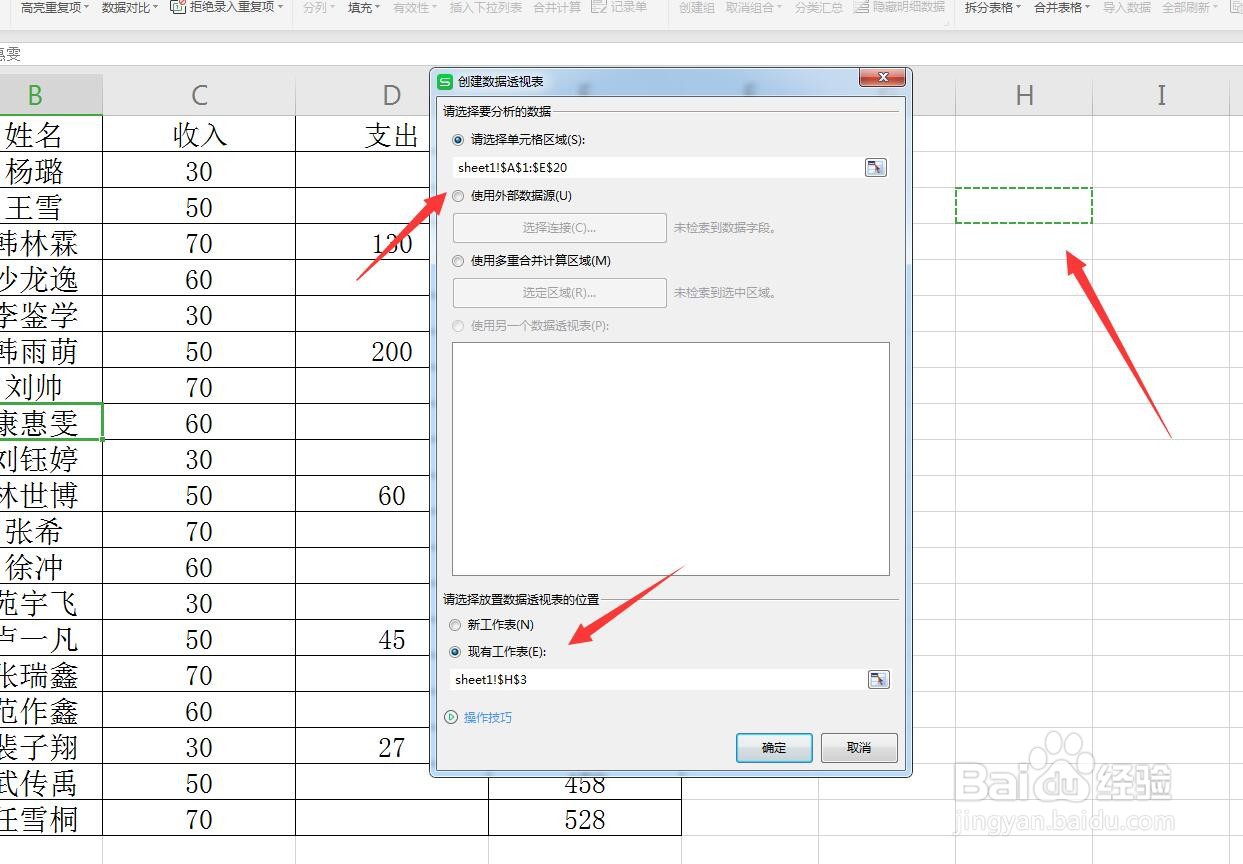Click the 导入数据 import data icon

point(1127,8)
